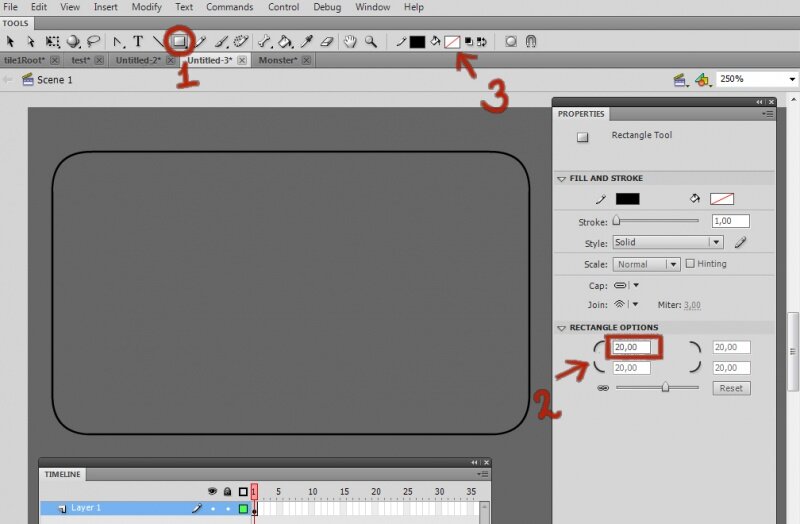800x524 pixels.
Task: Select the Eraser tool
Action: tap(327, 42)
